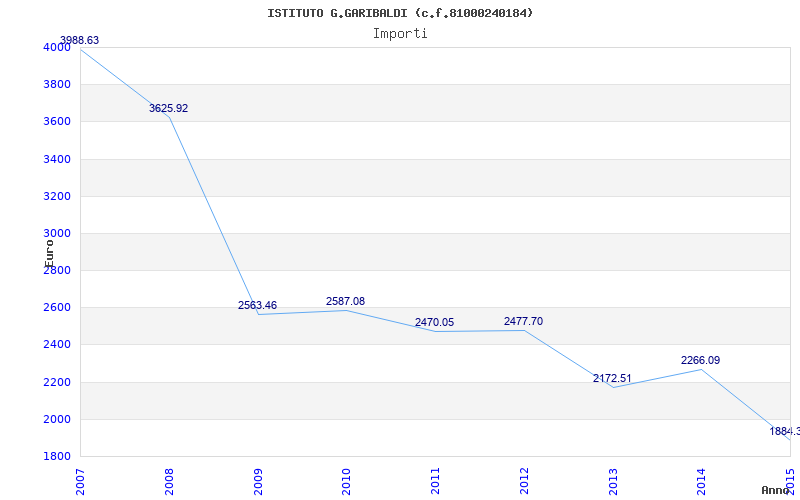The width and height of the screenshot is (800, 500).
Task: Click the y-axis tick label 2000
Action: [x=57, y=419]
